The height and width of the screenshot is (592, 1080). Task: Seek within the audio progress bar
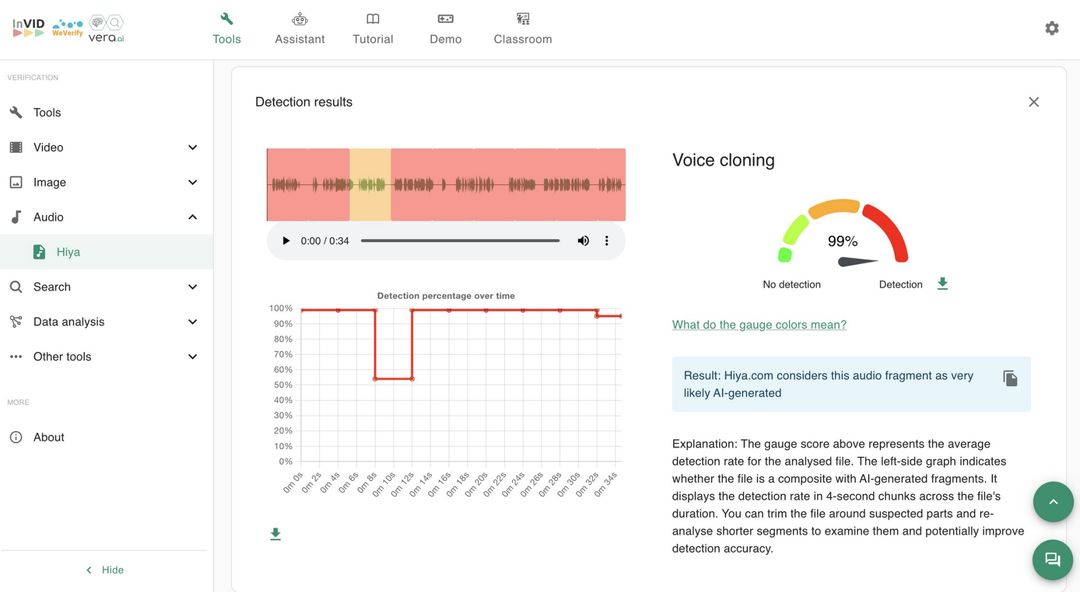[x=460, y=241]
